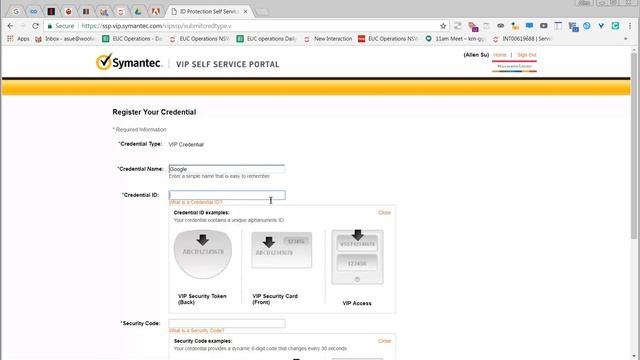Click the Sign Out link
Viewport: 640px width, 360px height.
(527, 55)
